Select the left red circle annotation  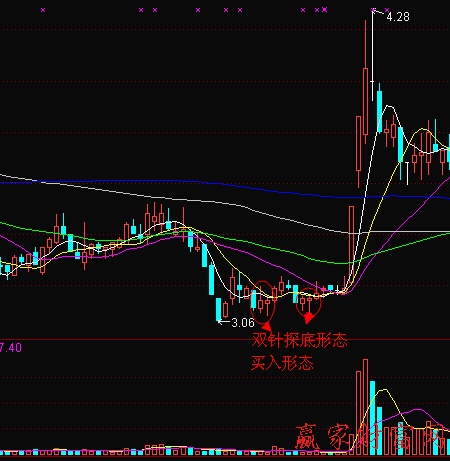click(263, 301)
